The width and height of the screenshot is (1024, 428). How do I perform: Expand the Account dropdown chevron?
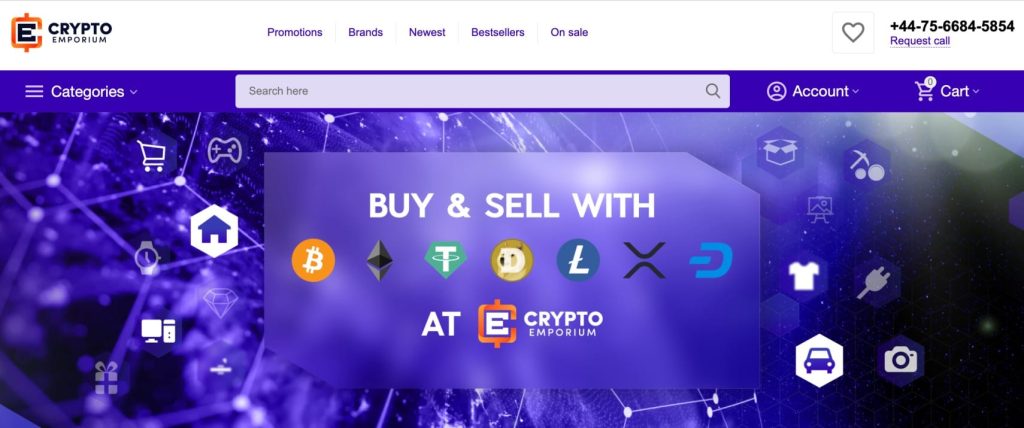pos(856,92)
